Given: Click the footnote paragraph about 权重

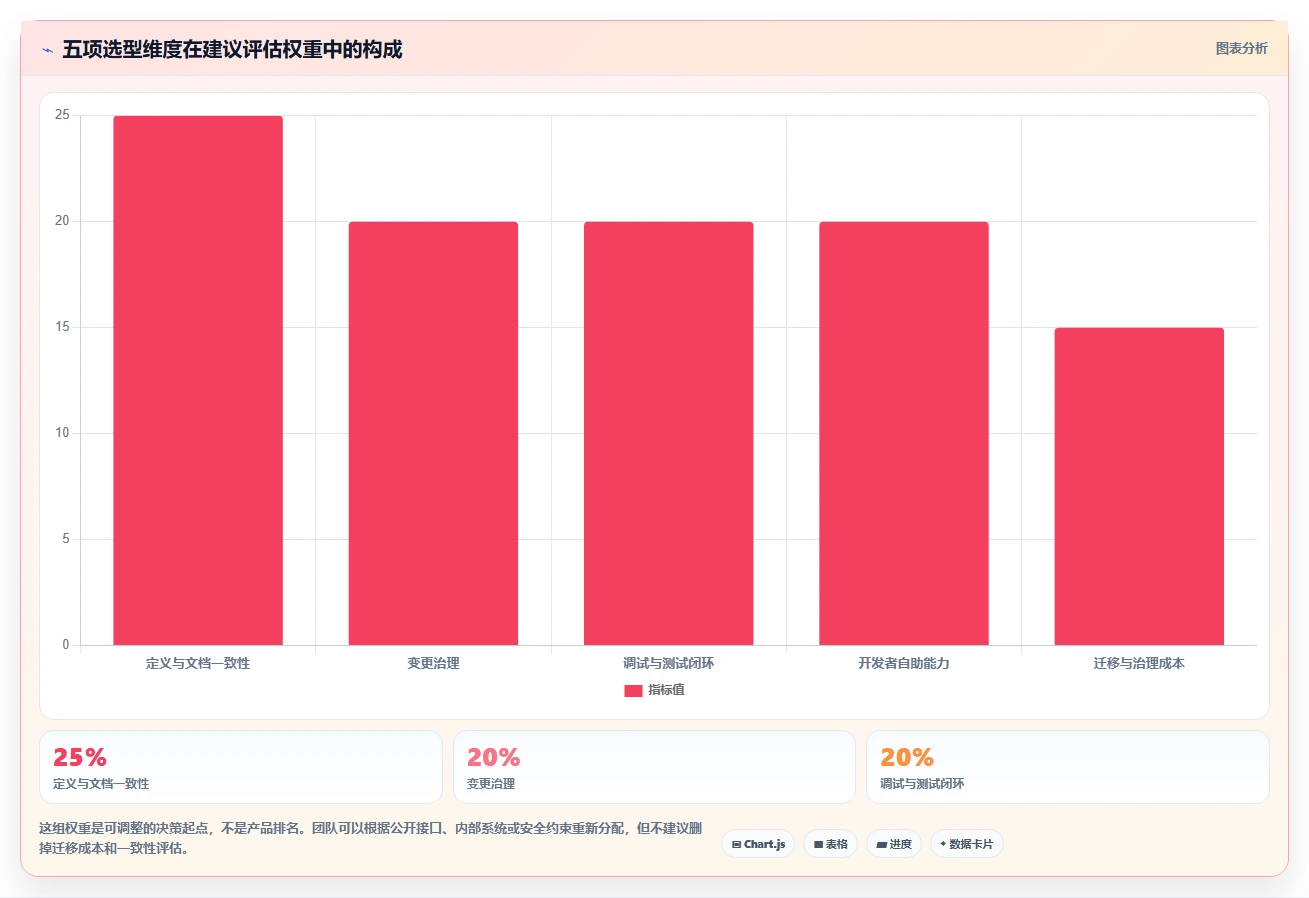Looking at the screenshot, I should (370, 839).
